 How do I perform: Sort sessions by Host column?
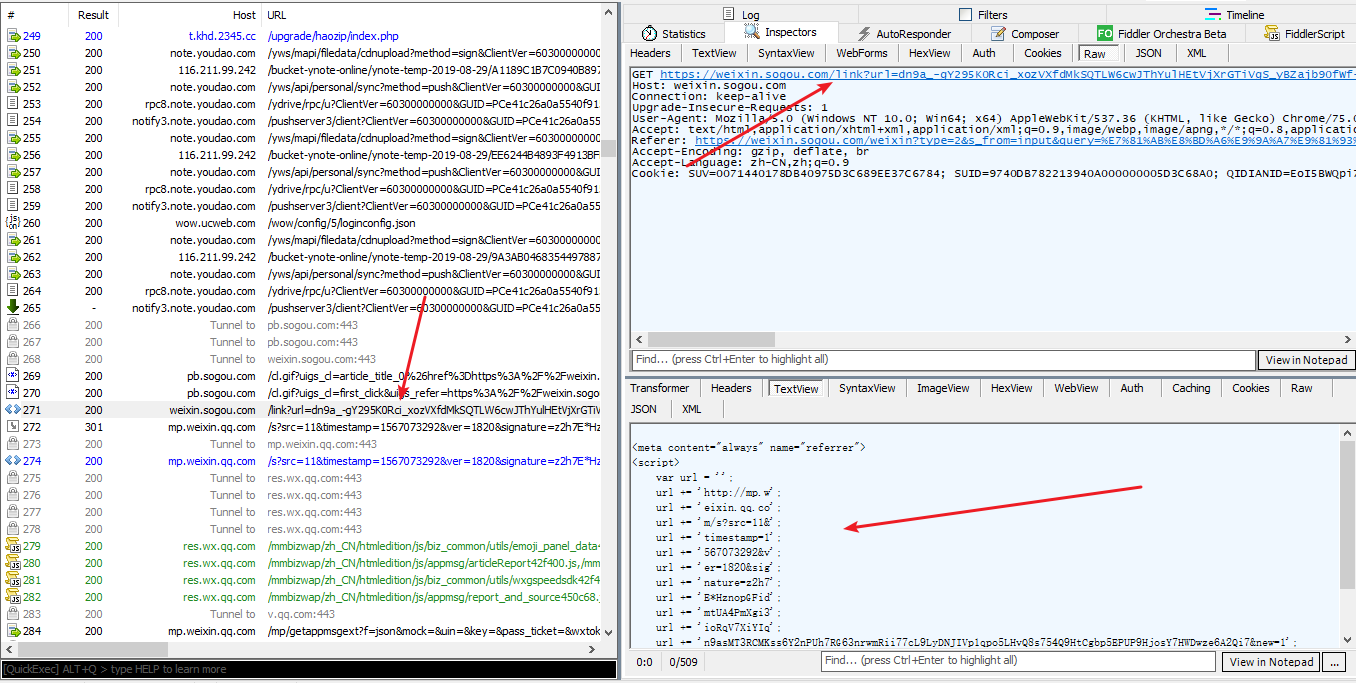coord(190,15)
